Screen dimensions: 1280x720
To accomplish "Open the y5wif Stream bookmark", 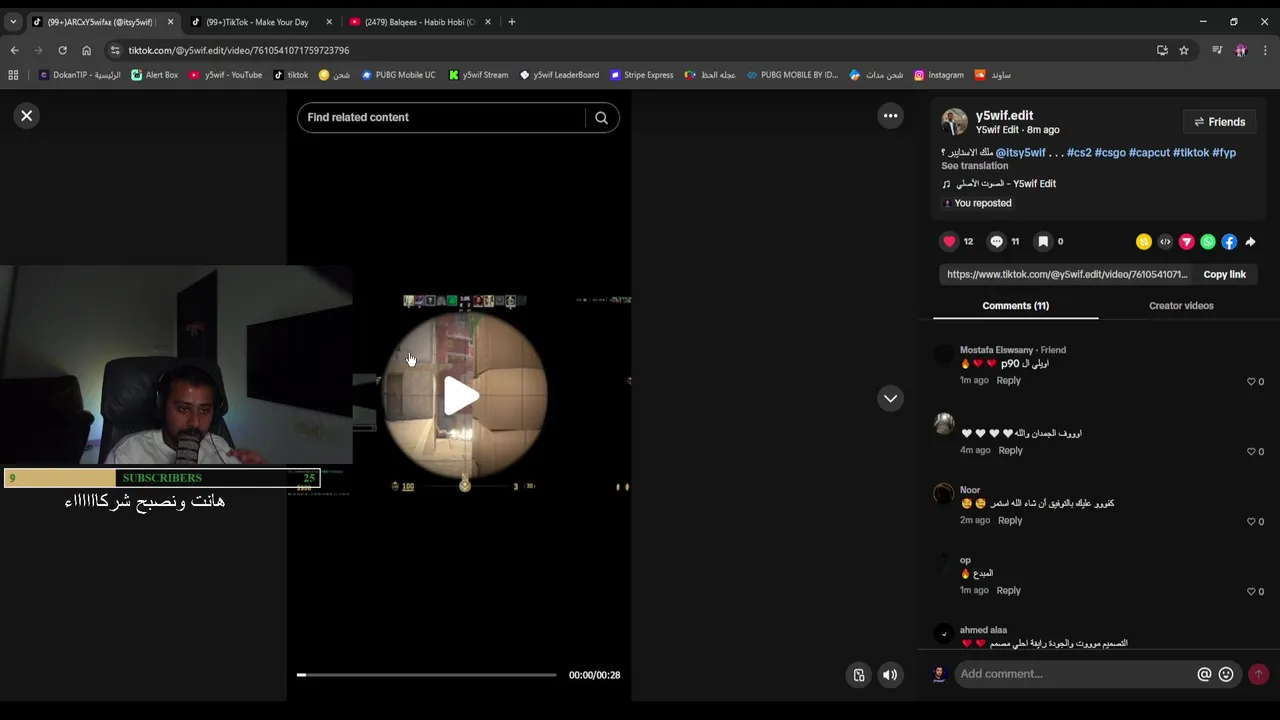I will click(x=478, y=75).
